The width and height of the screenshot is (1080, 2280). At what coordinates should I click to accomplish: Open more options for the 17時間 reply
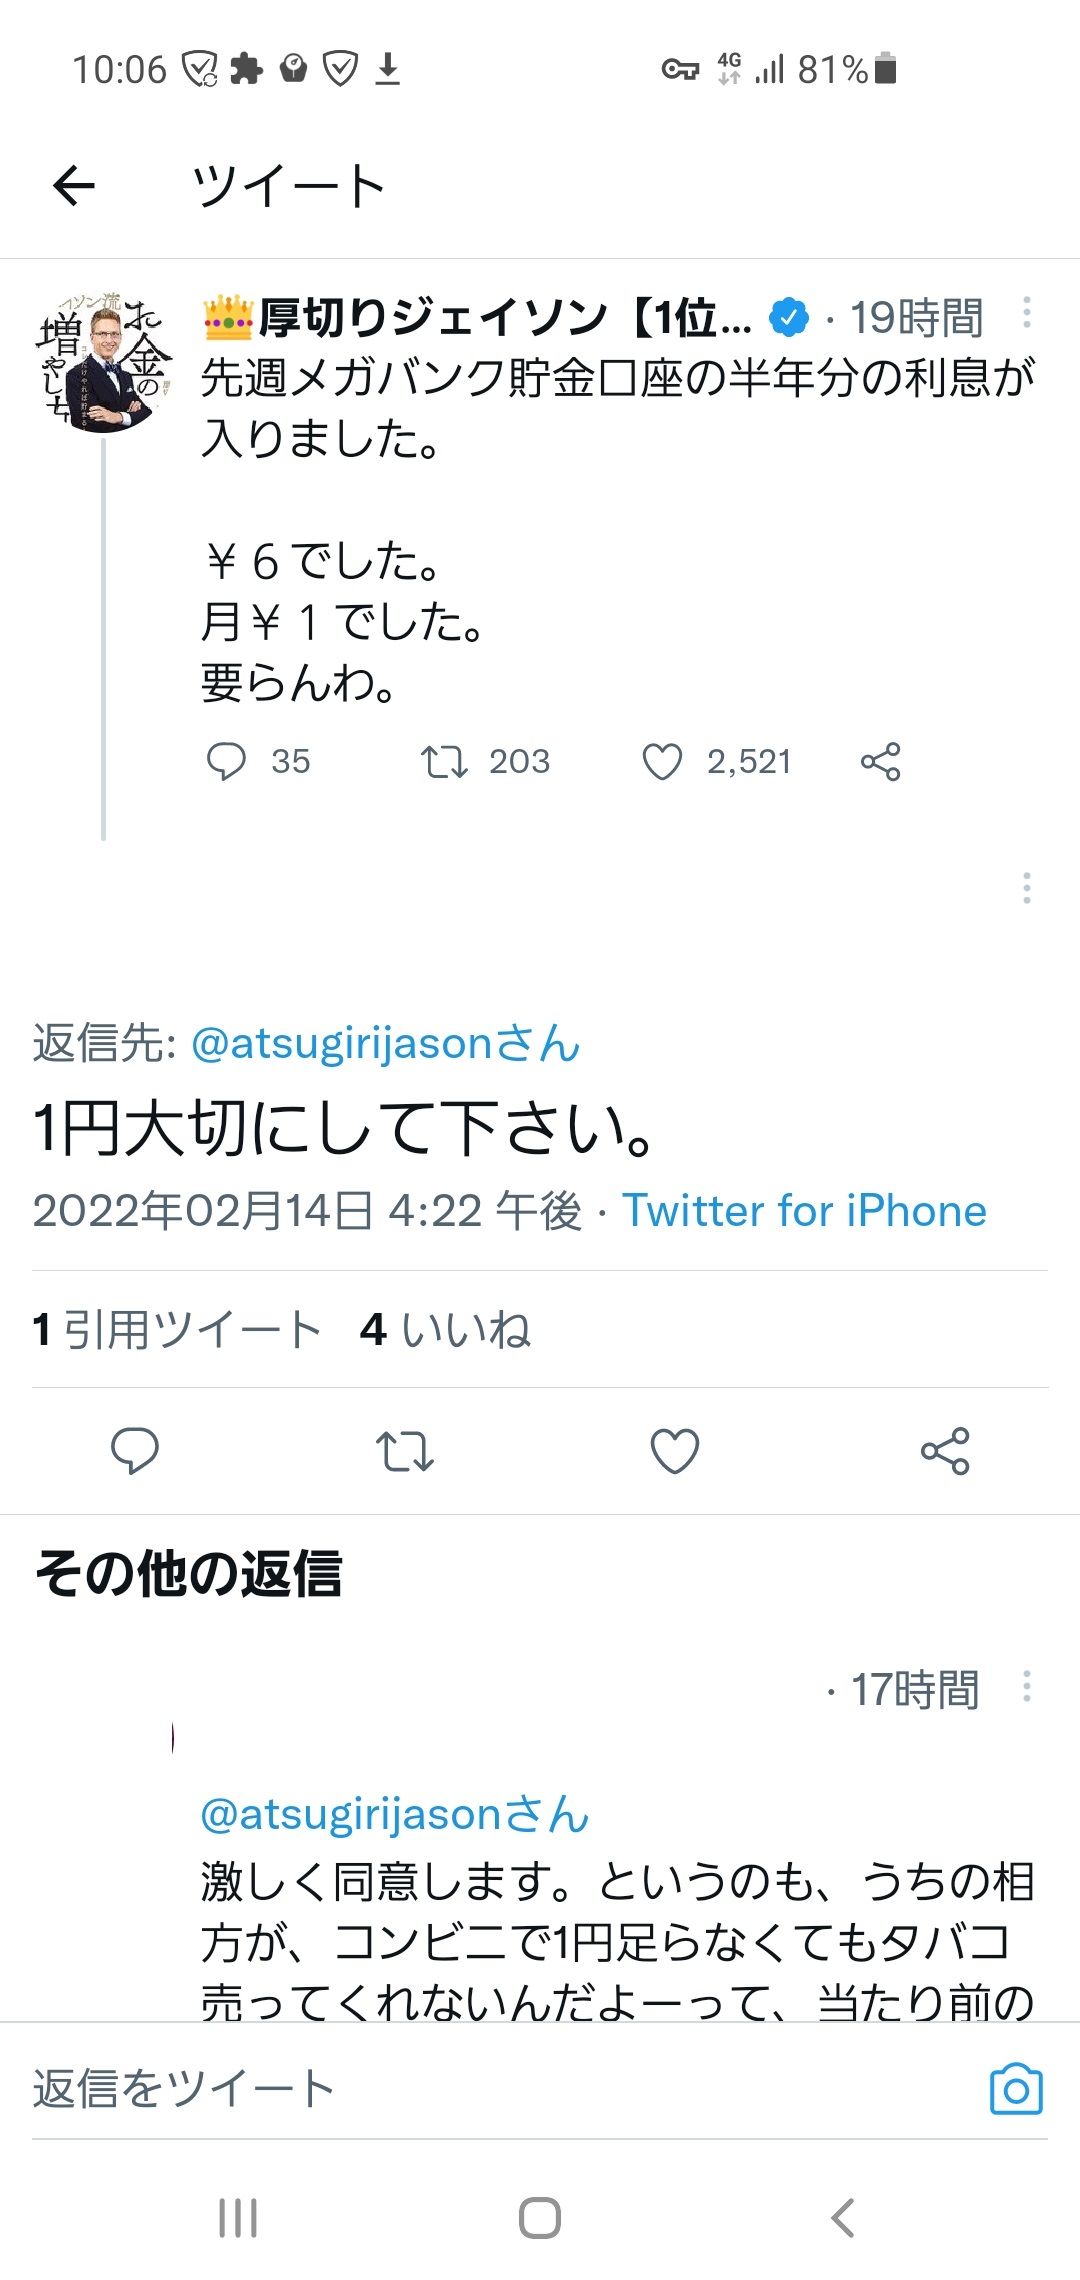point(1026,1687)
